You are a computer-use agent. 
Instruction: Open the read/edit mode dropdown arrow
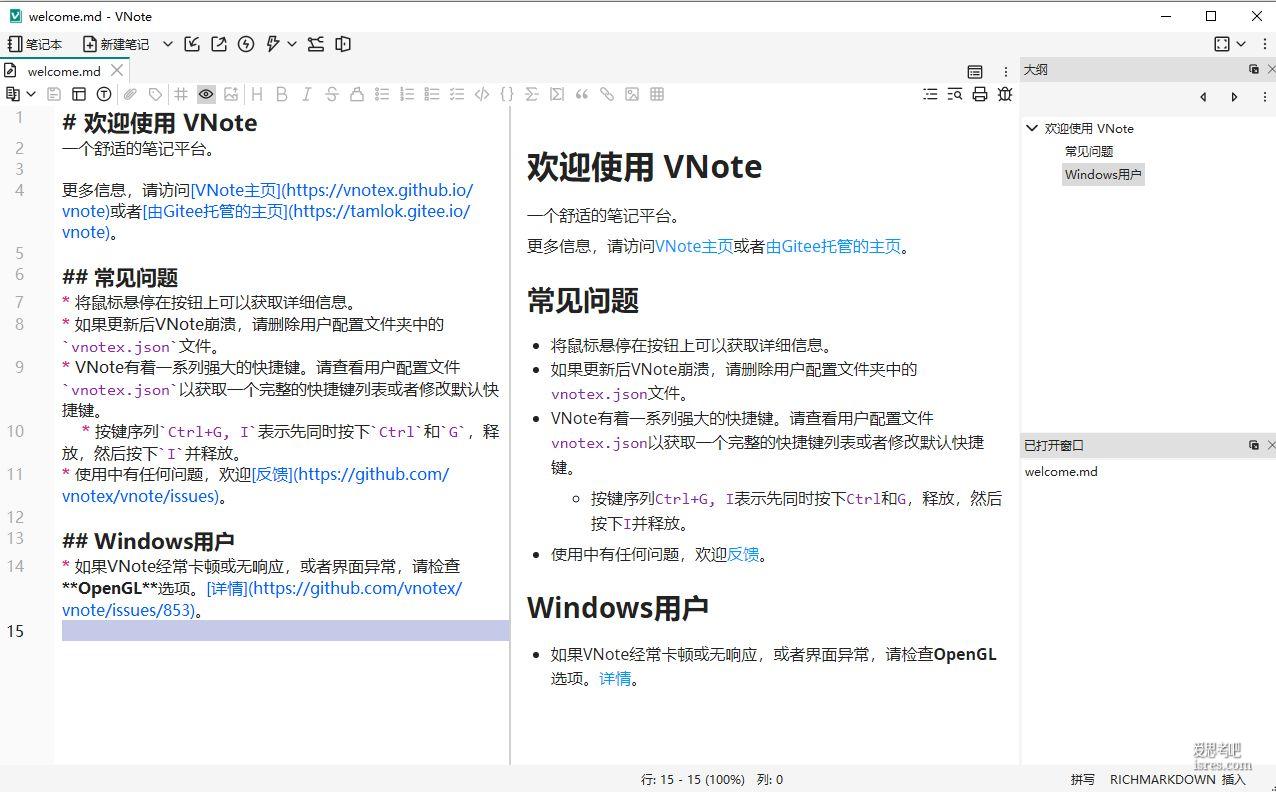click(x=31, y=94)
